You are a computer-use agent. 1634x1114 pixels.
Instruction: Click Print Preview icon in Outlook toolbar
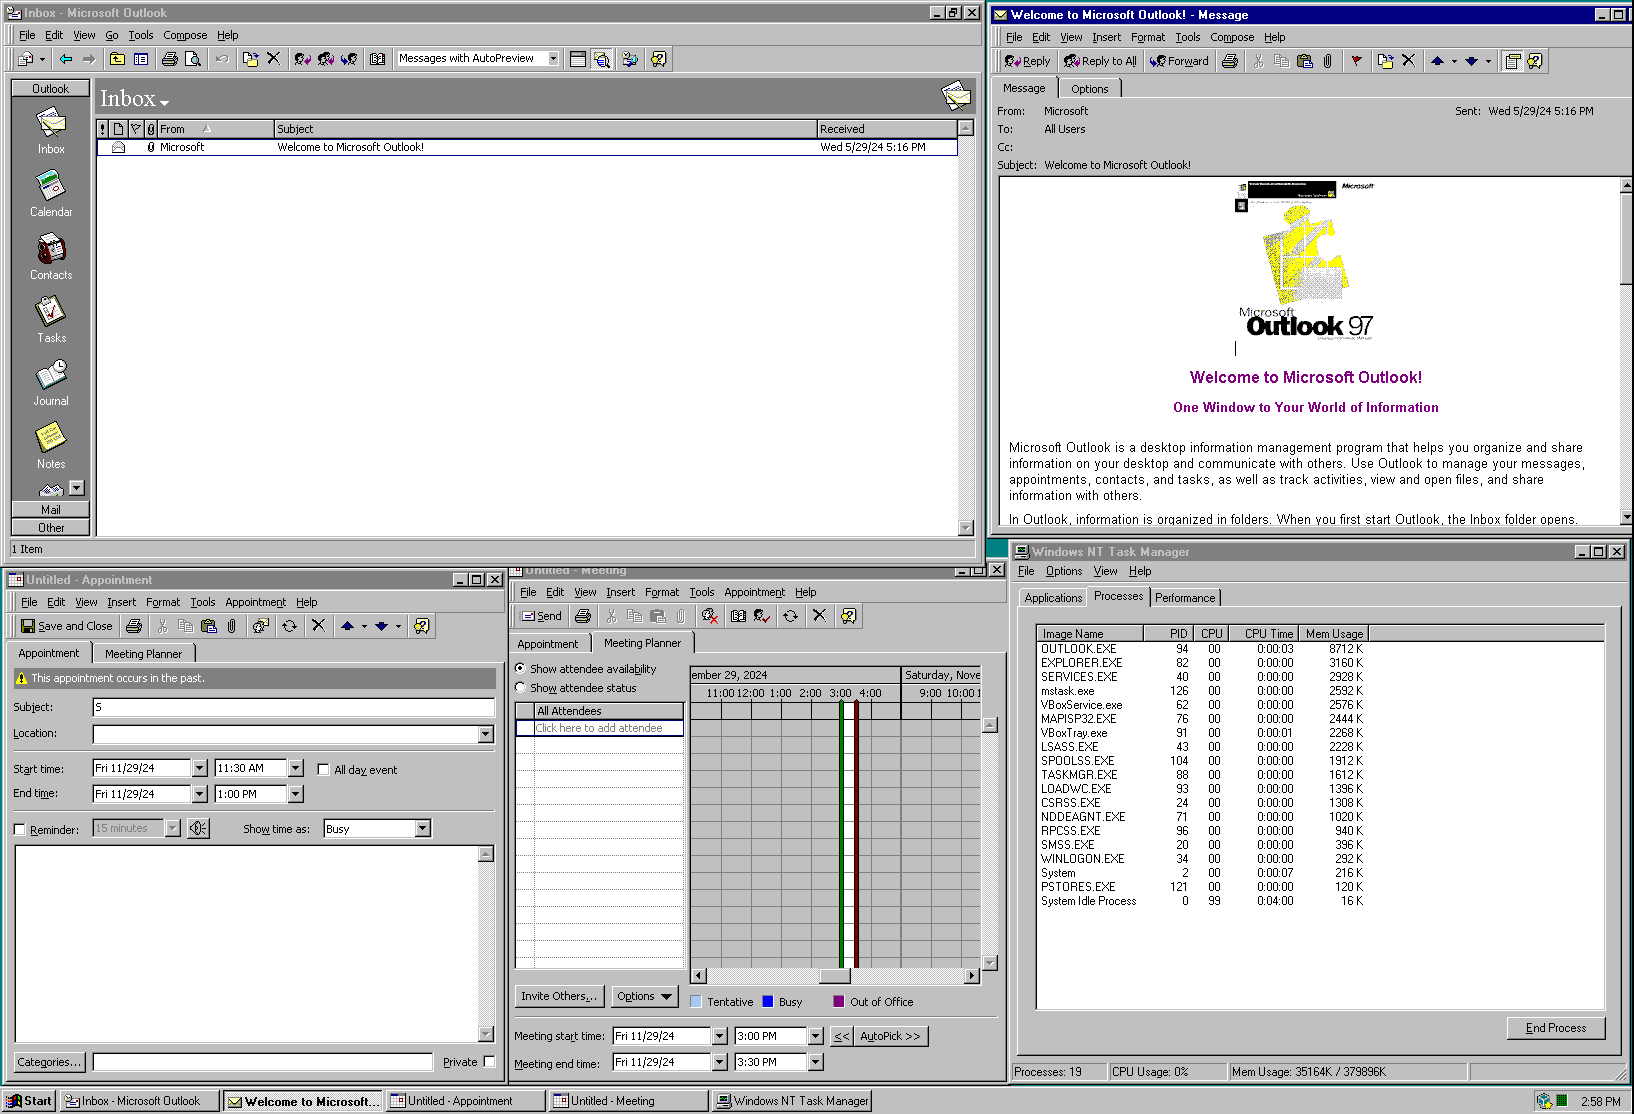pos(193,59)
